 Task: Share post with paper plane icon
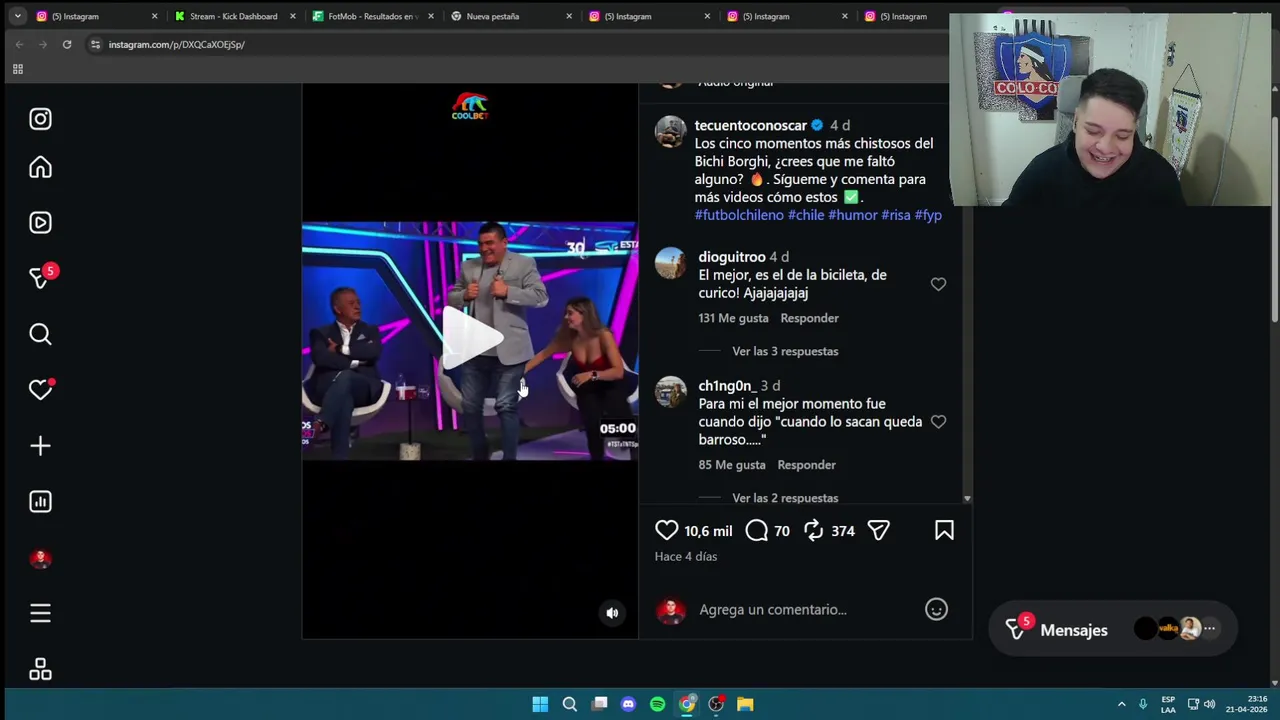pos(878,530)
